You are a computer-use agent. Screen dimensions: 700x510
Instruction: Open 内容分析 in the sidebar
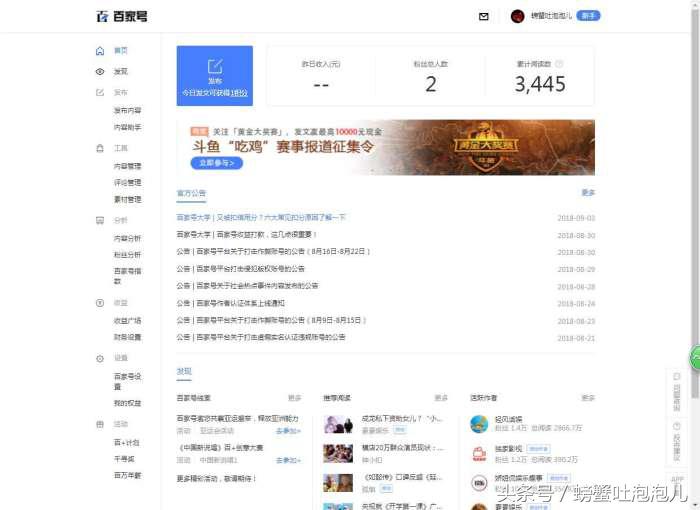tap(128, 238)
